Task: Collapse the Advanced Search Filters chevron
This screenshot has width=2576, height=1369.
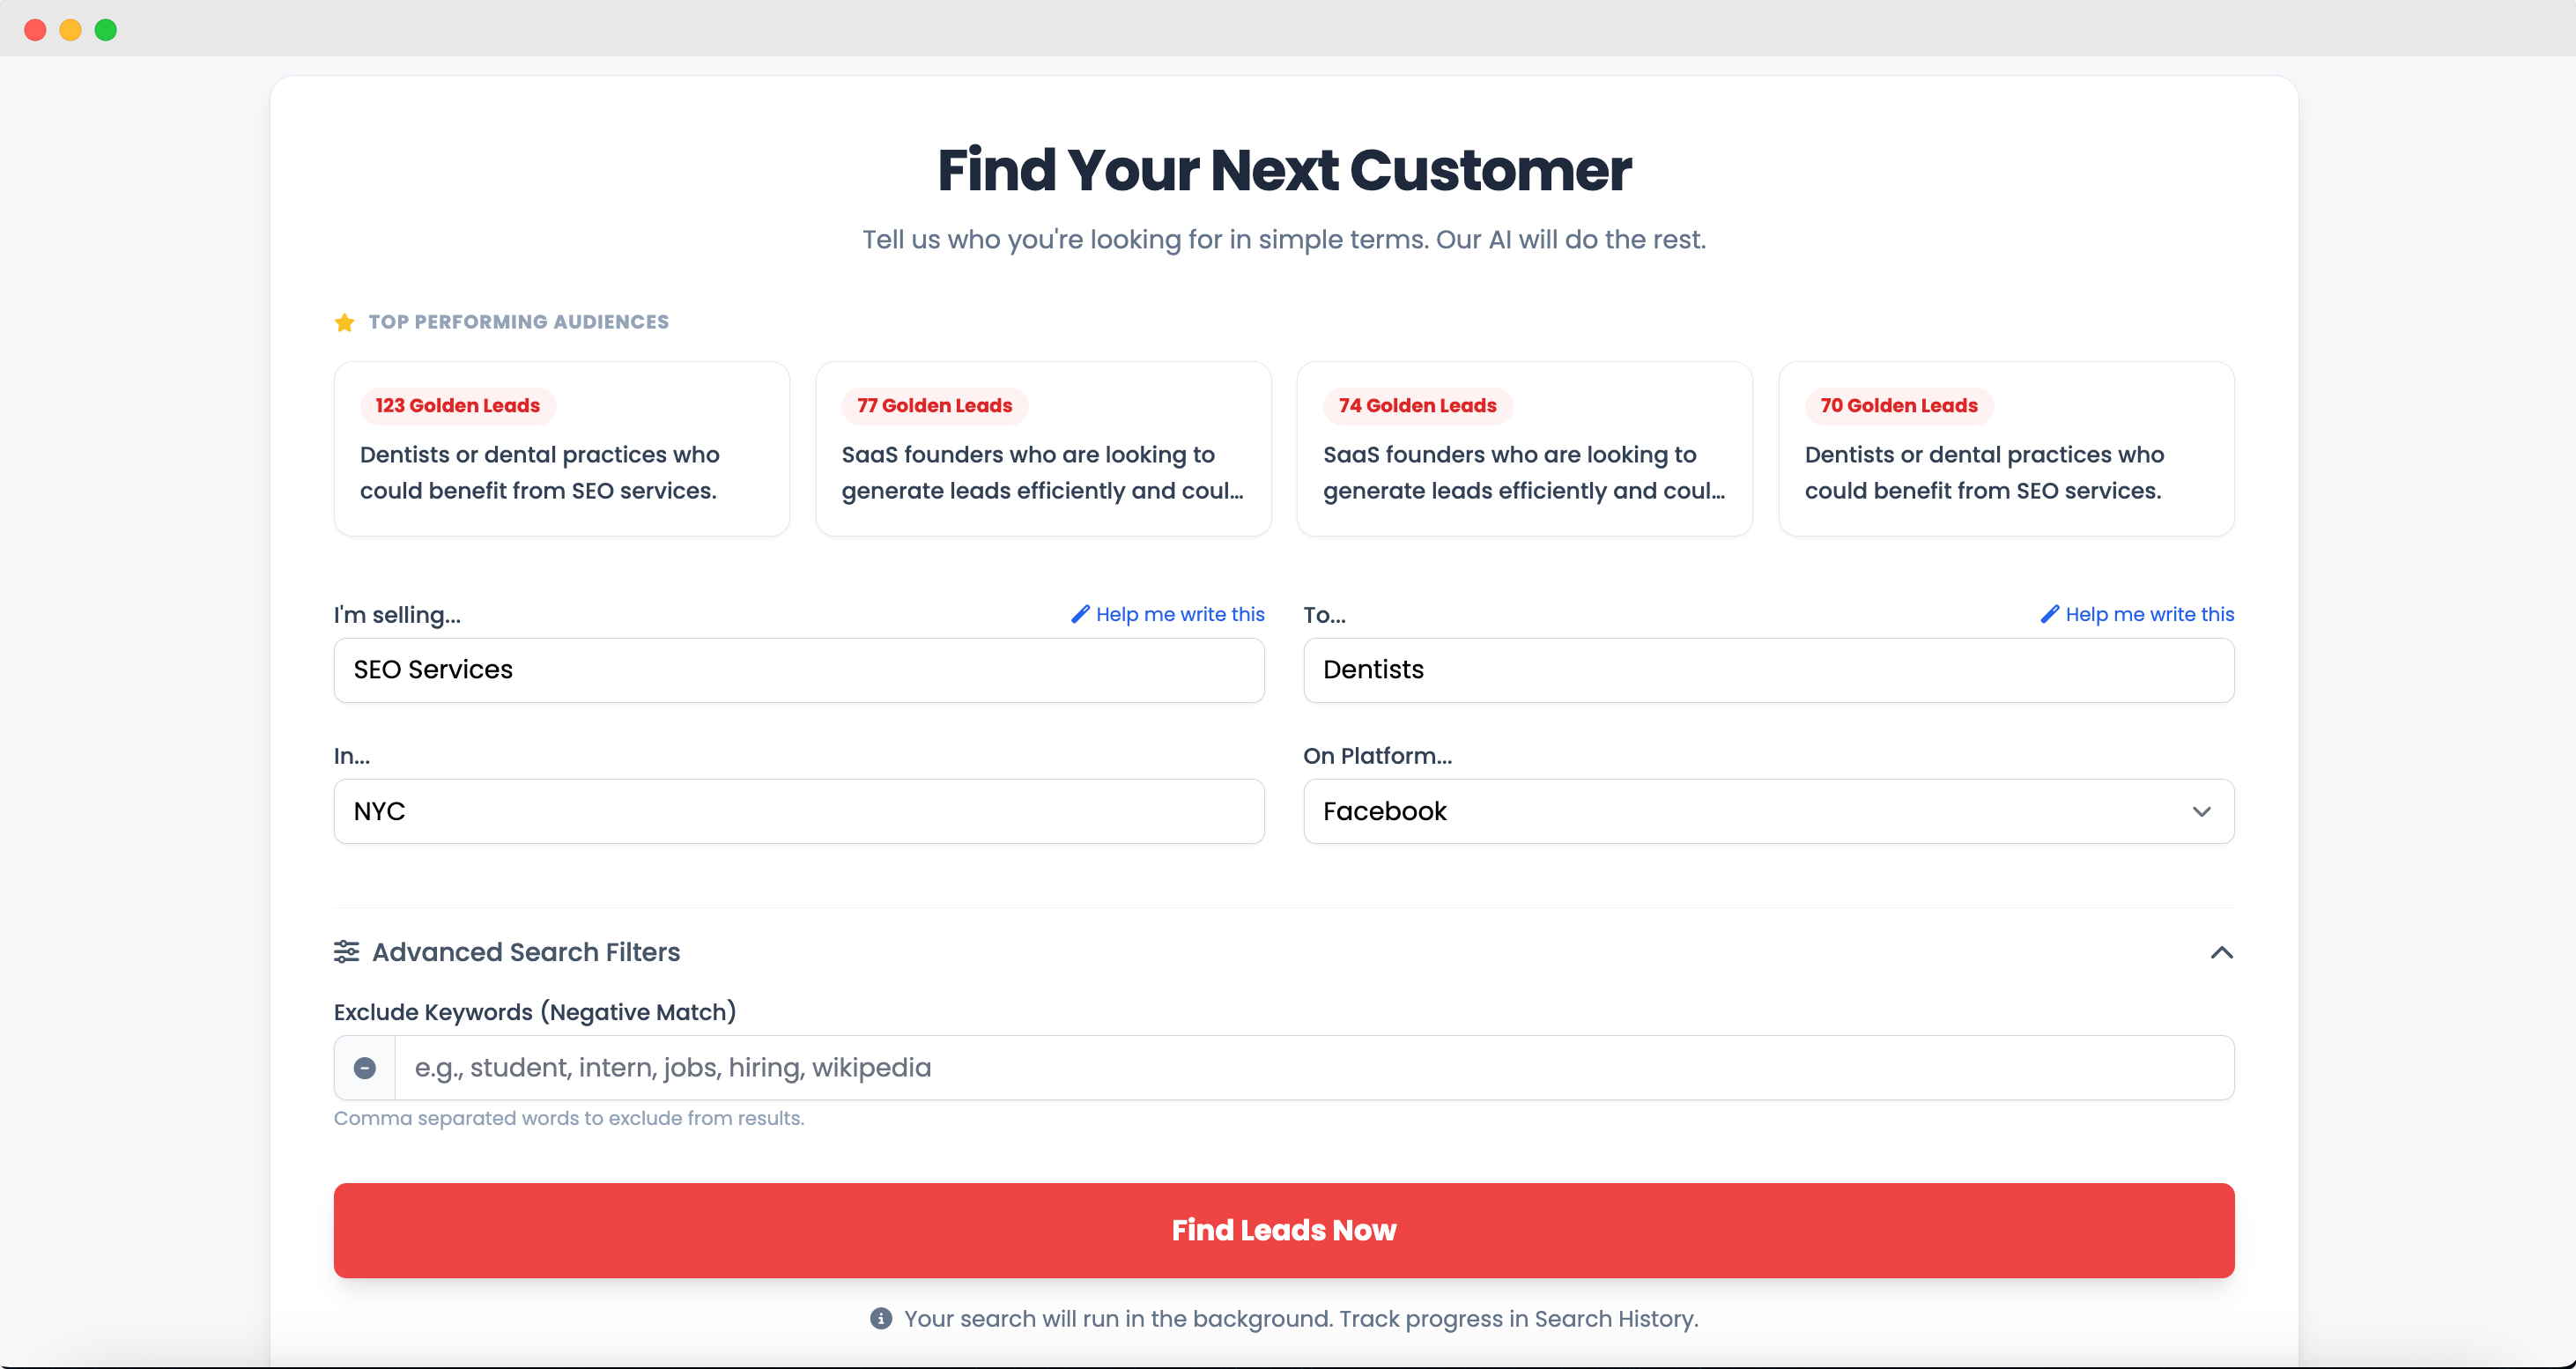Action: (2221, 952)
